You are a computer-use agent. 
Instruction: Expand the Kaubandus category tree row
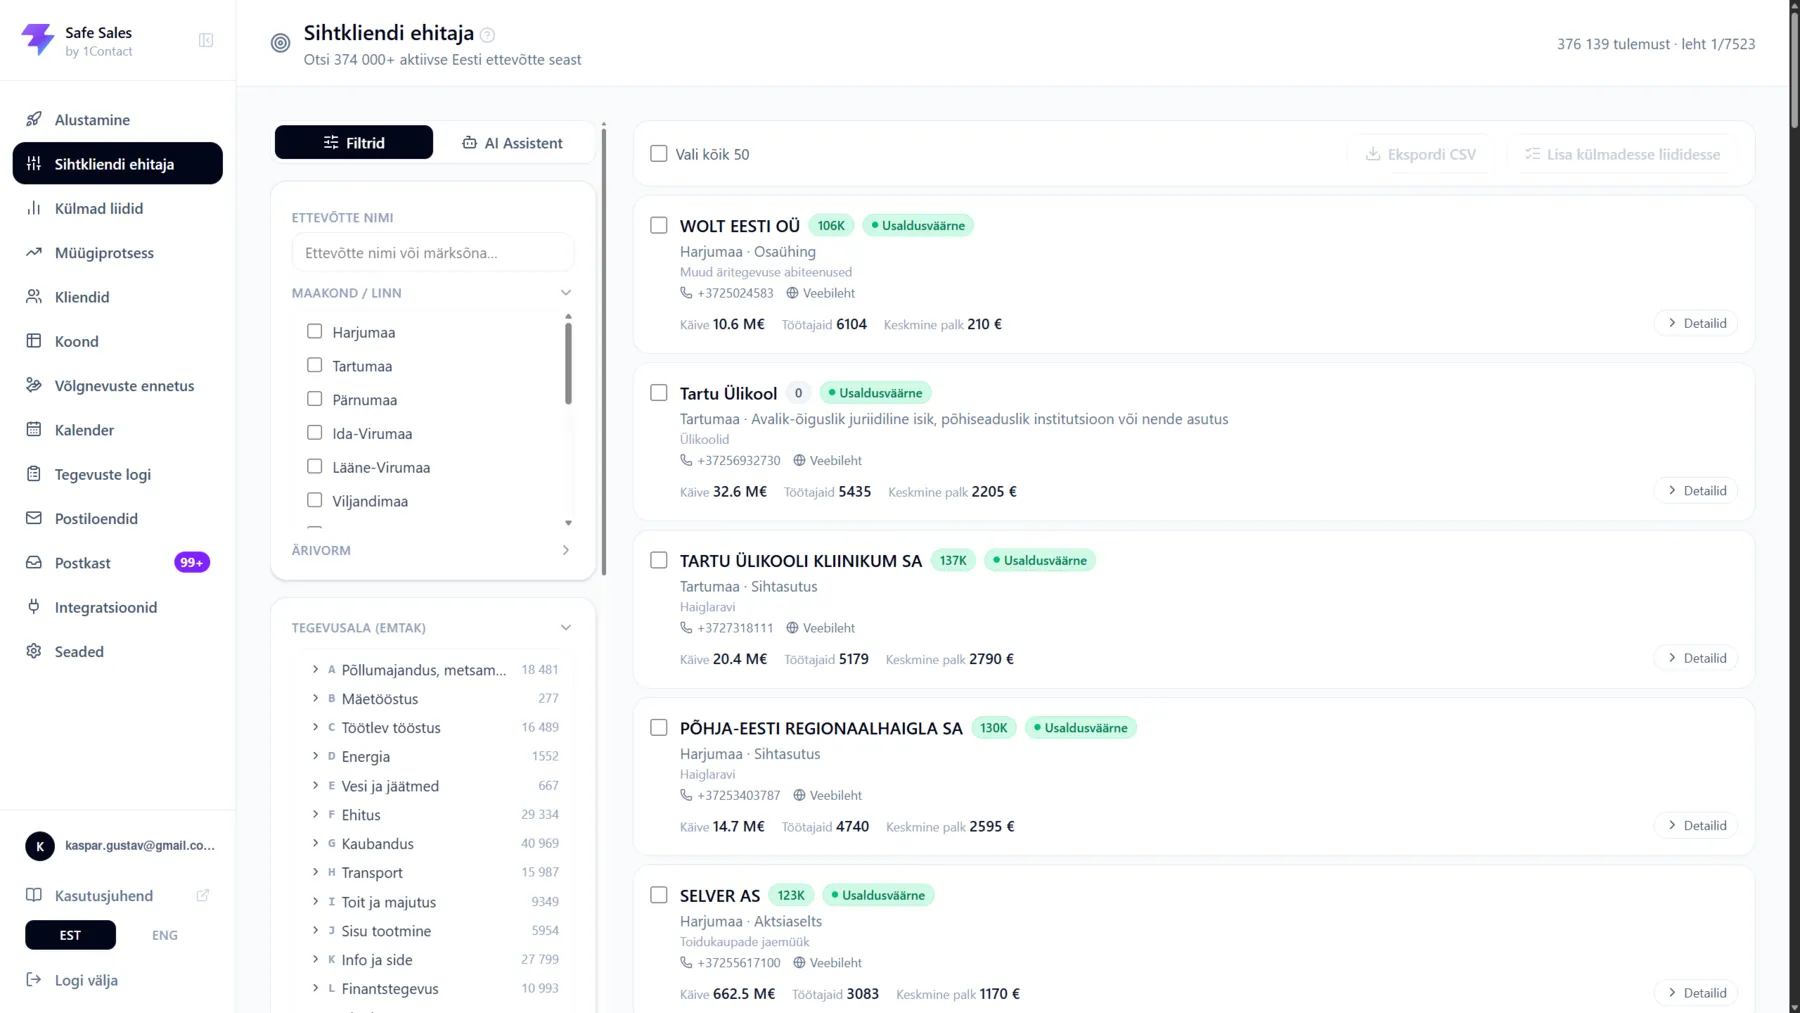point(315,844)
